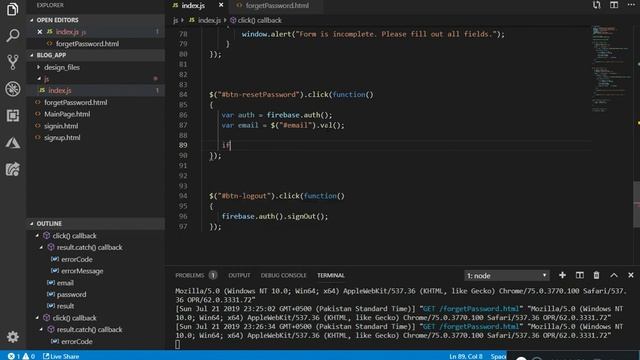Click the errors count in status bar
The width and height of the screenshot is (640, 360).
[14, 356]
